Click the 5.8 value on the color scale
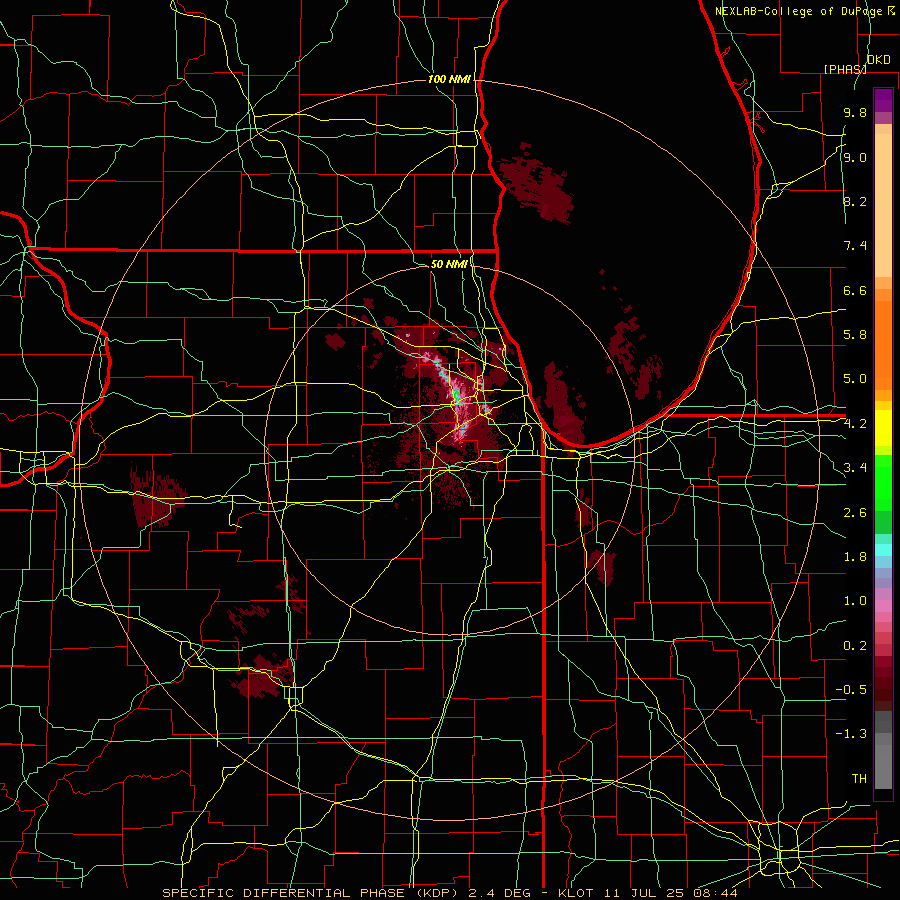Image resolution: width=900 pixels, height=900 pixels. point(855,334)
